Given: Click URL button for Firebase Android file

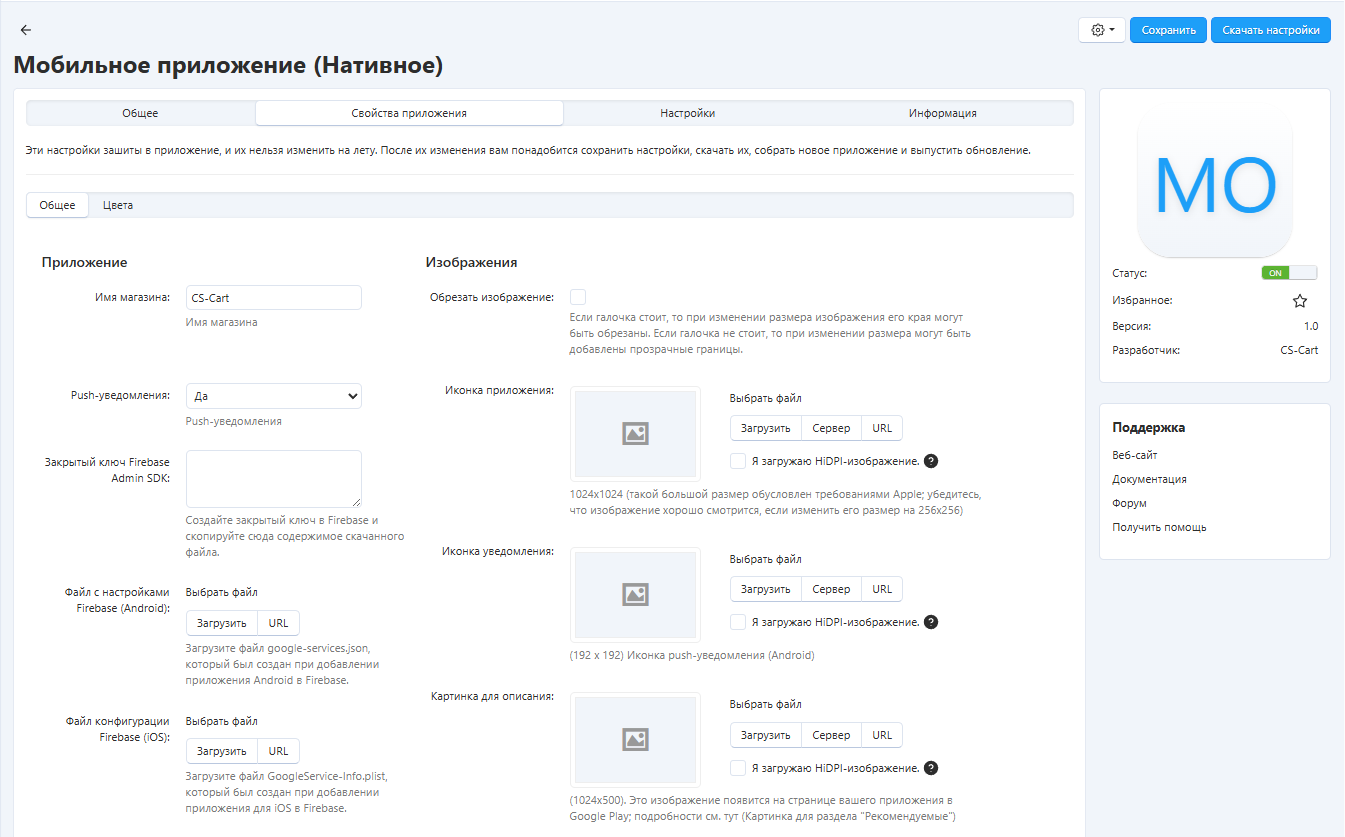Looking at the screenshot, I should tap(278, 623).
